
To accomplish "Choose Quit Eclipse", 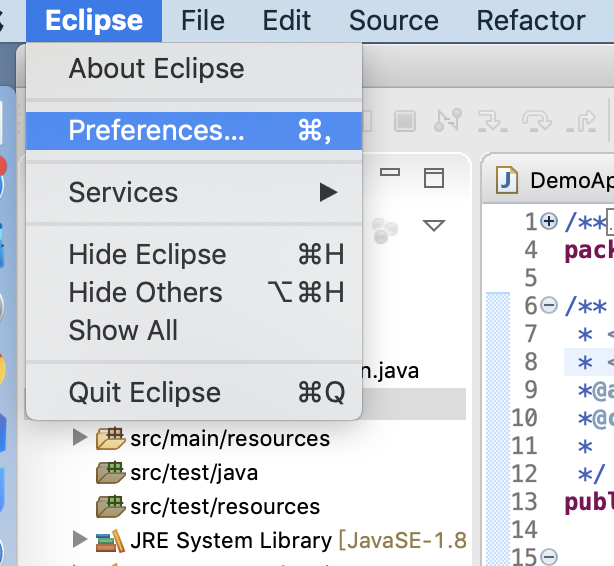I will [x=194, y=392].
